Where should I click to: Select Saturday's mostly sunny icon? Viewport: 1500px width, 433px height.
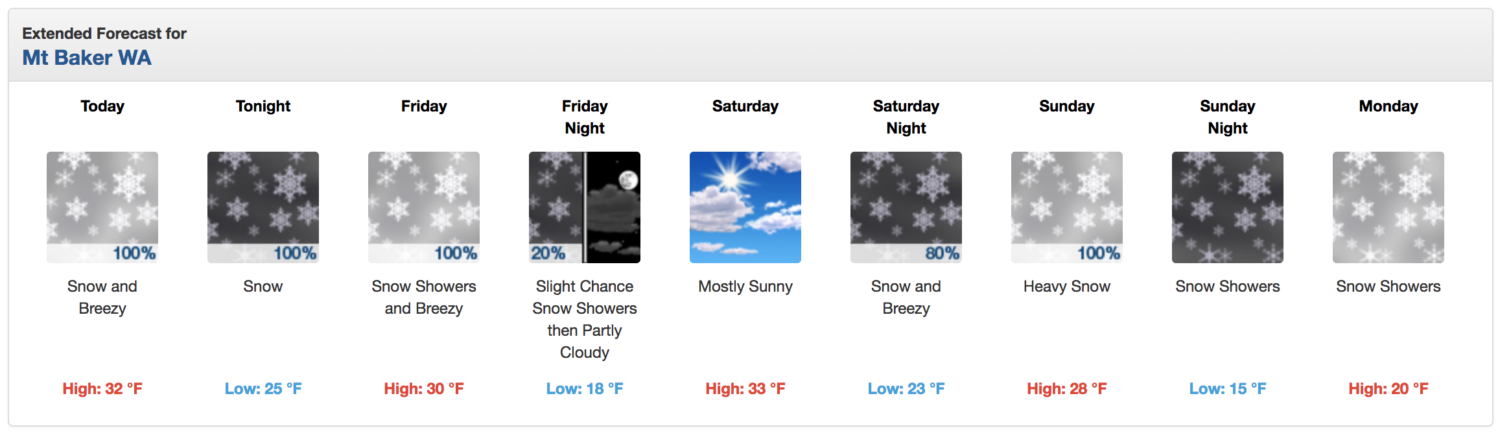coord(746,207)
